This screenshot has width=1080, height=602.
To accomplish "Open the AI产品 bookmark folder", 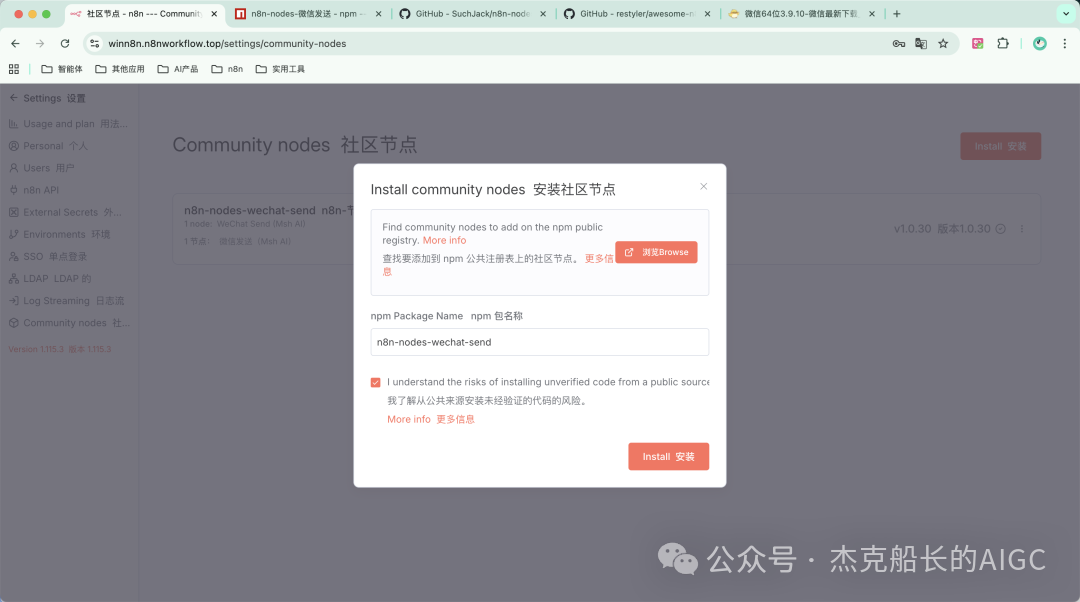I will click(x=178, y=69).
